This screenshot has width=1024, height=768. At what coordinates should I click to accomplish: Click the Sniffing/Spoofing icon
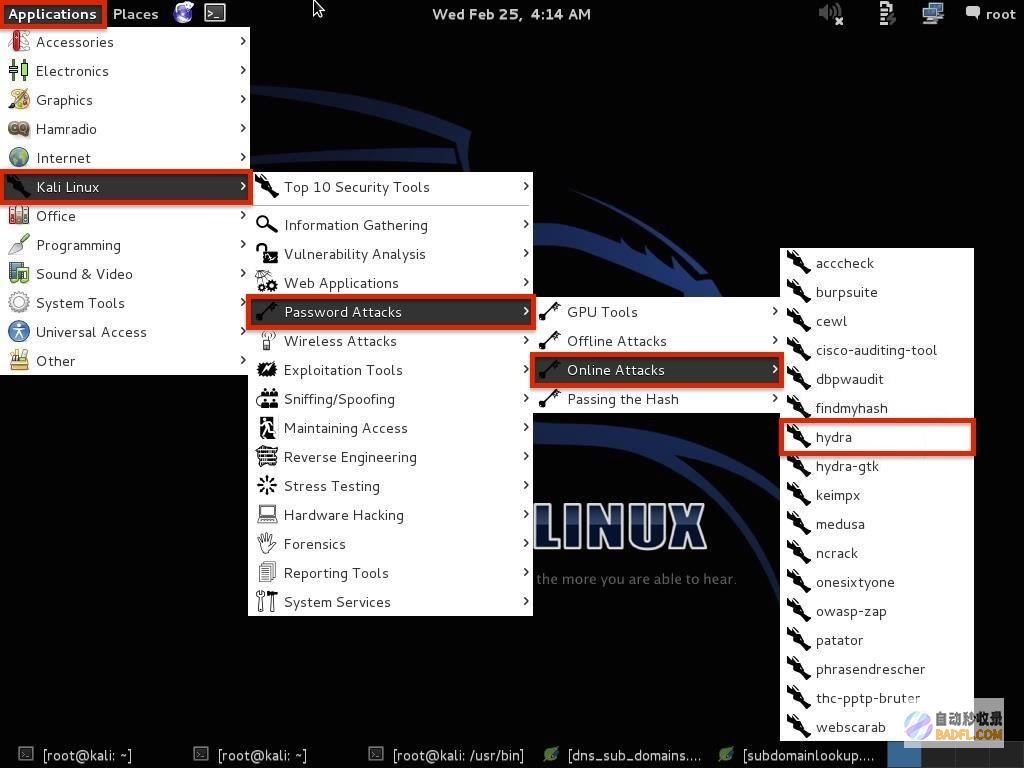[x=266, y=398]
